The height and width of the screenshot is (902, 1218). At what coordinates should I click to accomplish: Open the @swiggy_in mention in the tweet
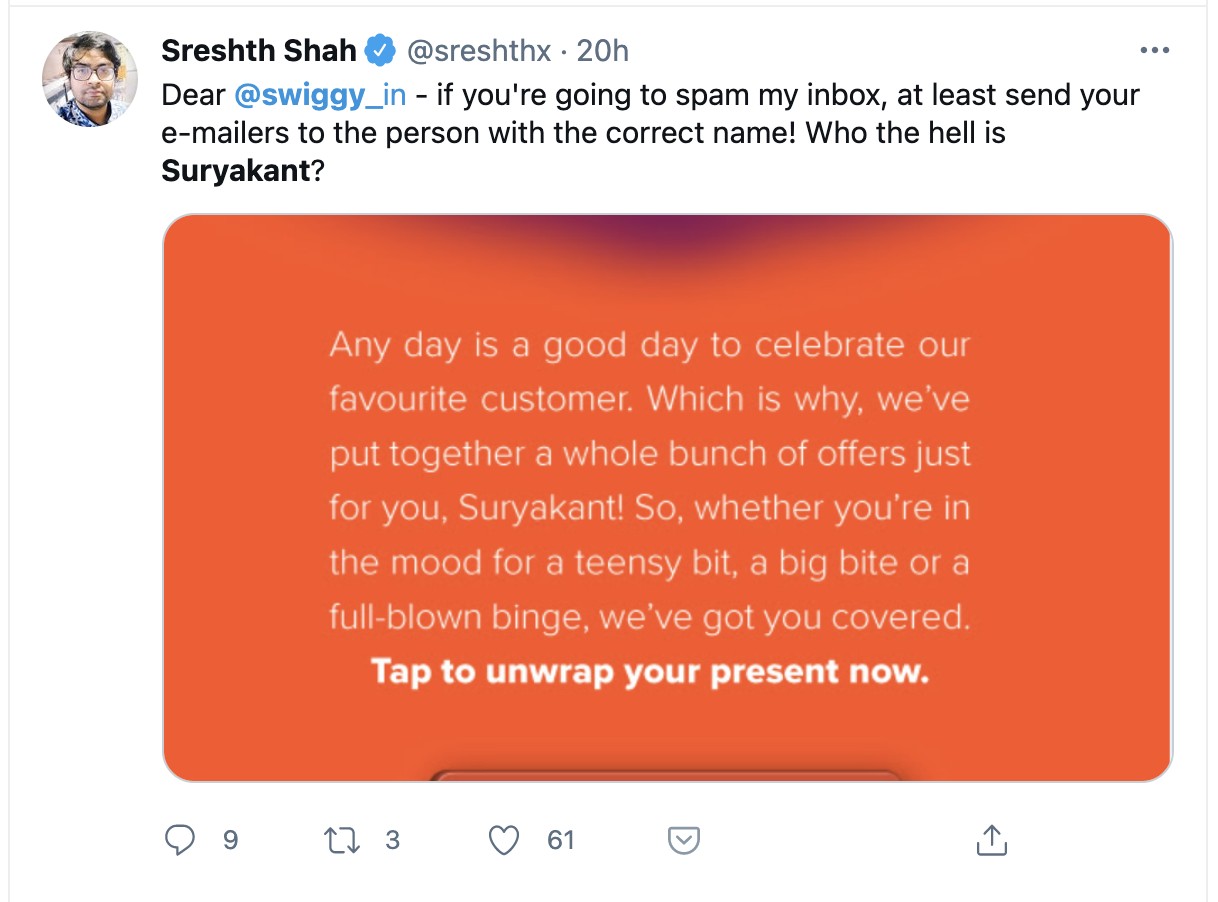click(x=320, y=95)
